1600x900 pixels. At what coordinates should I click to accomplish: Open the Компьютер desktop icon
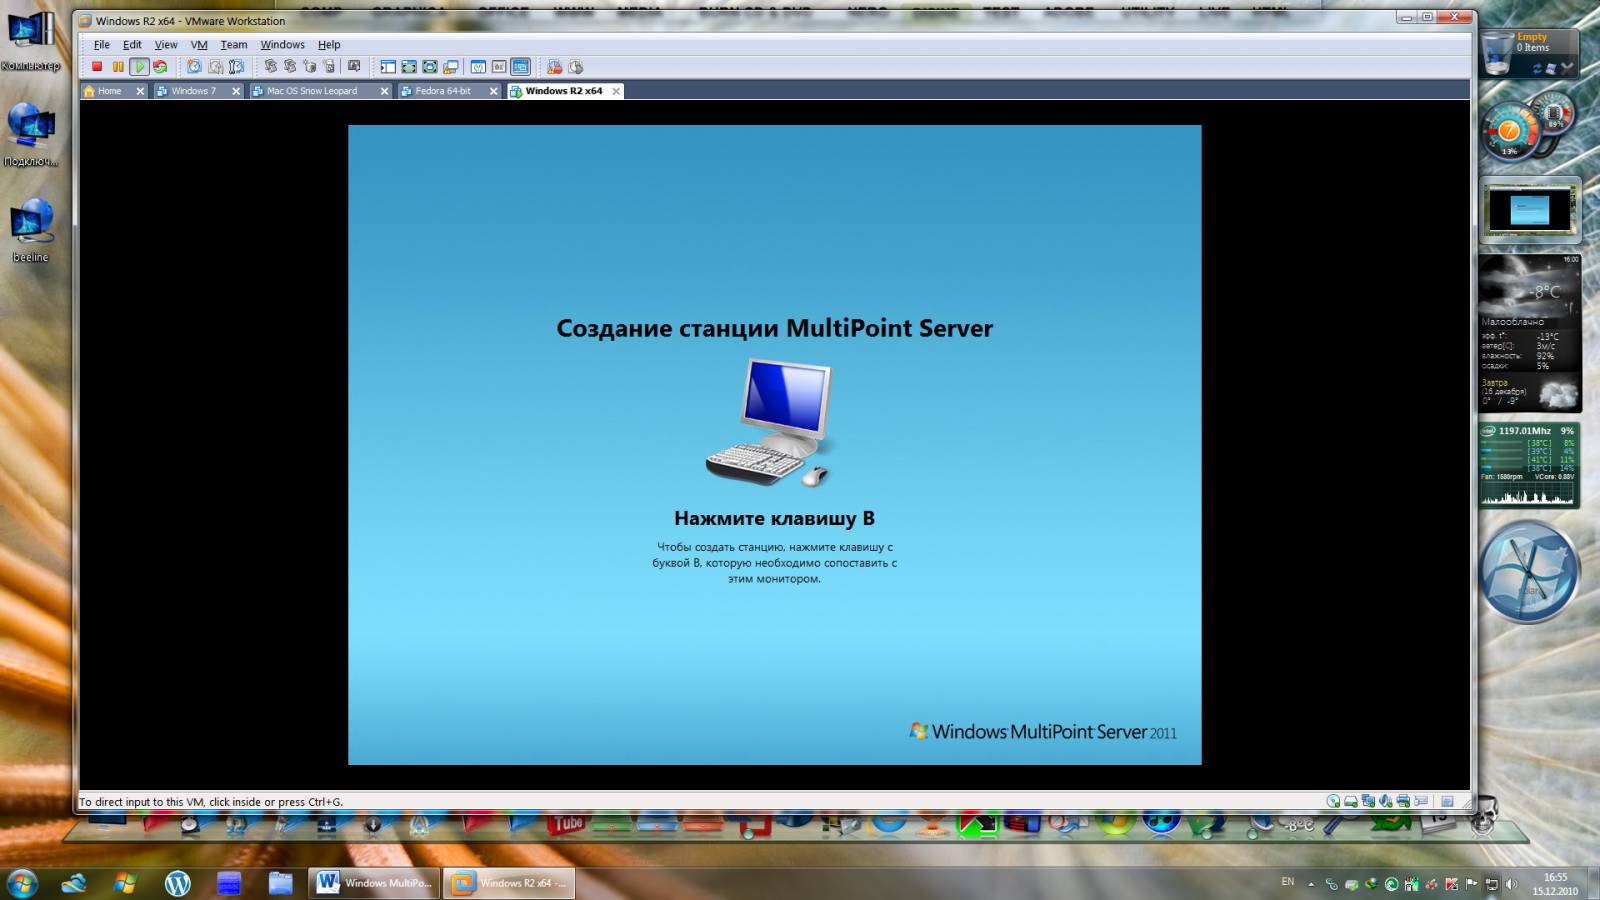point(31,43)
